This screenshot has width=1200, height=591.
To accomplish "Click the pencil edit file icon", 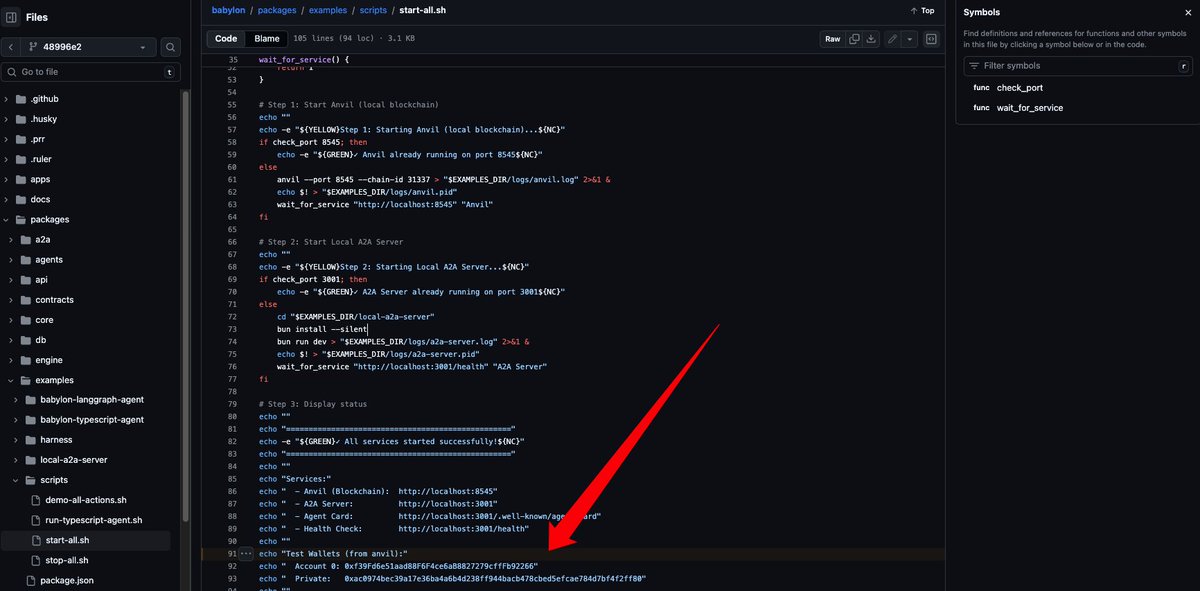I will click(x=893, y=39).
